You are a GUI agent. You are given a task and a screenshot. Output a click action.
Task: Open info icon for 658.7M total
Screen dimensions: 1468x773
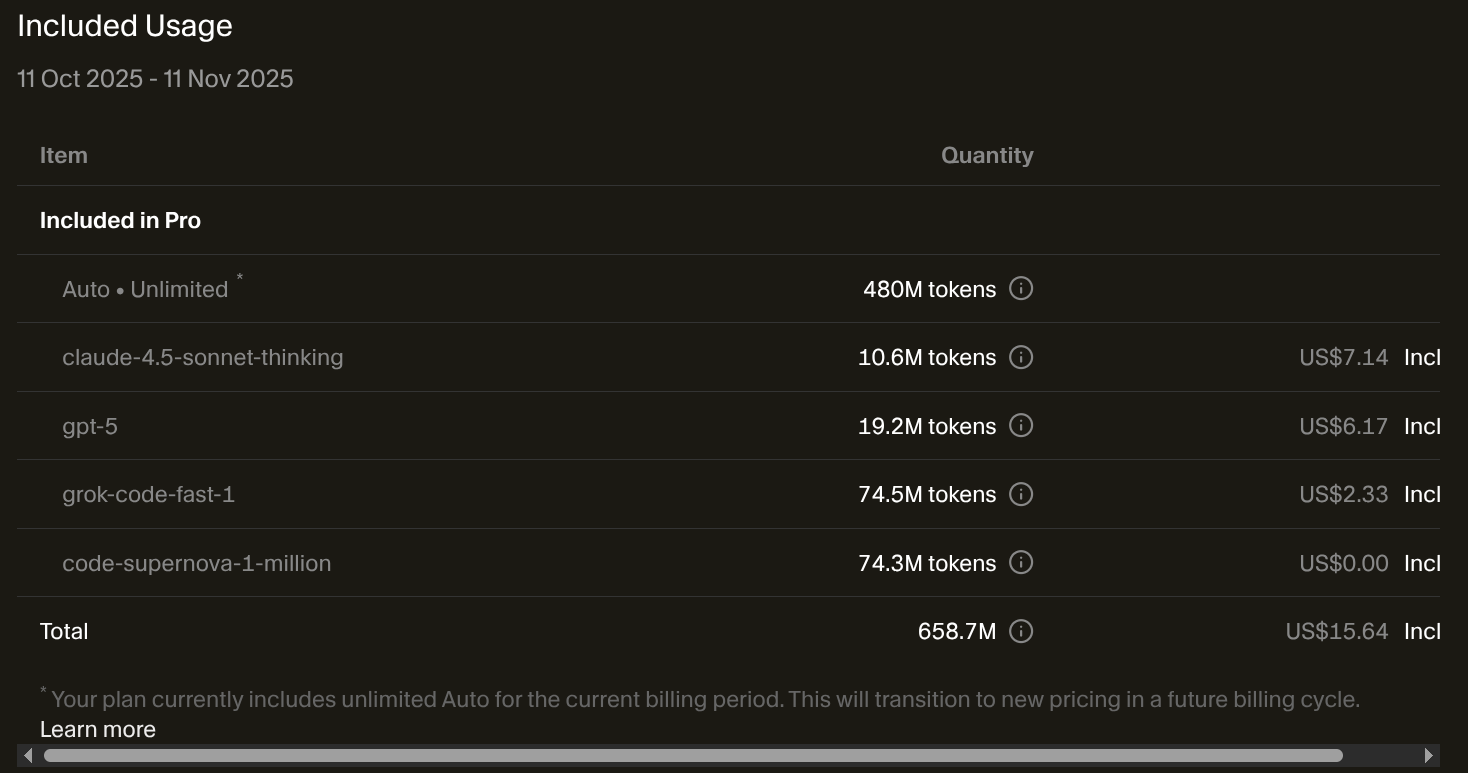(1020, 631)
